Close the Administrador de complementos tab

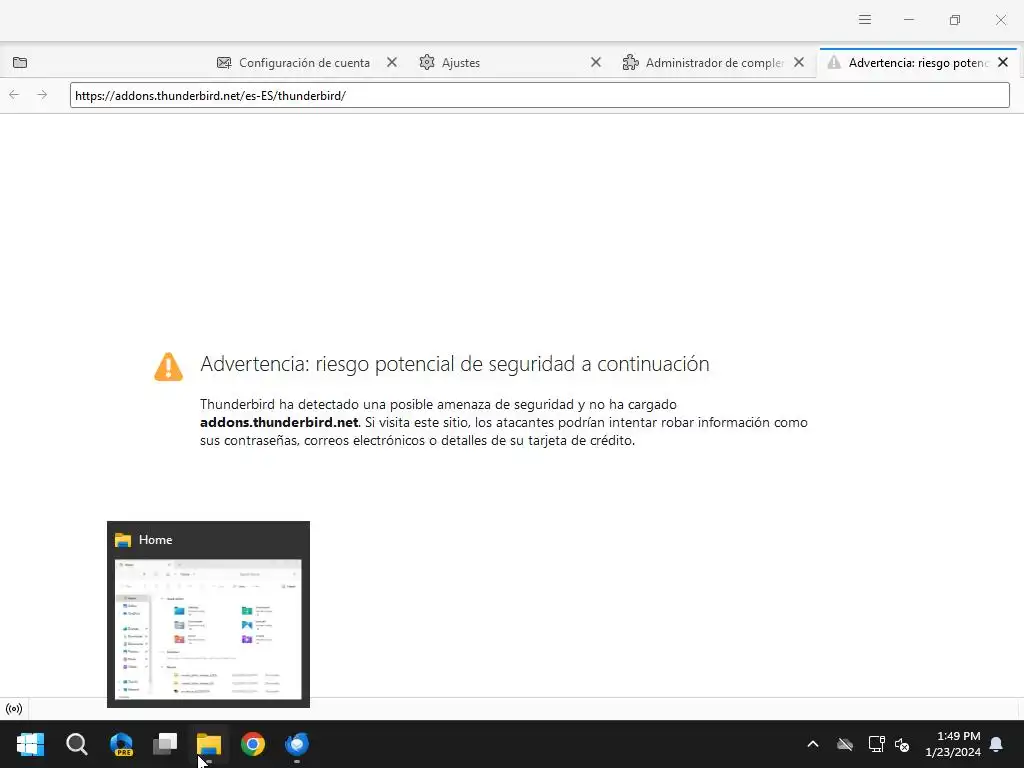tap(799, 62)
